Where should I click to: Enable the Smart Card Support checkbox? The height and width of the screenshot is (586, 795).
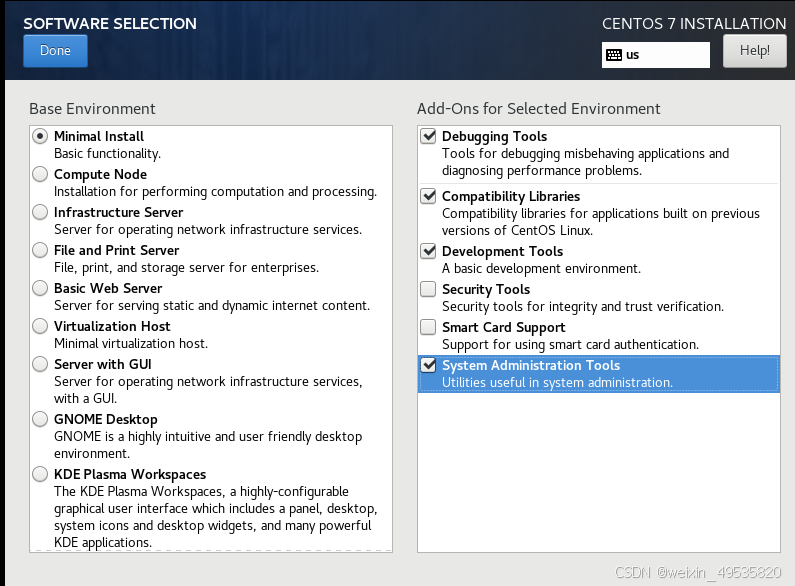[x=428, y=327]
